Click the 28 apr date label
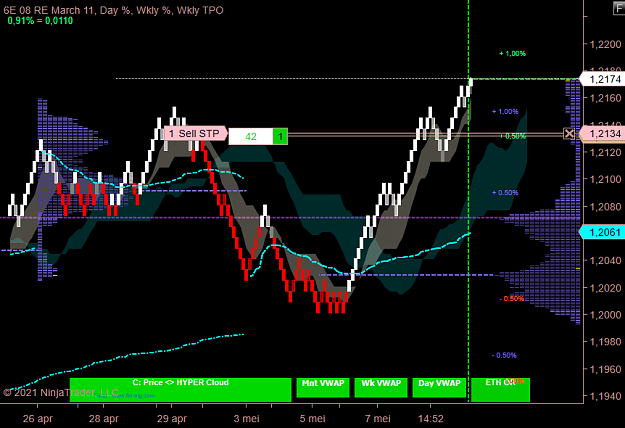The image size is (625, 428). 104,419
